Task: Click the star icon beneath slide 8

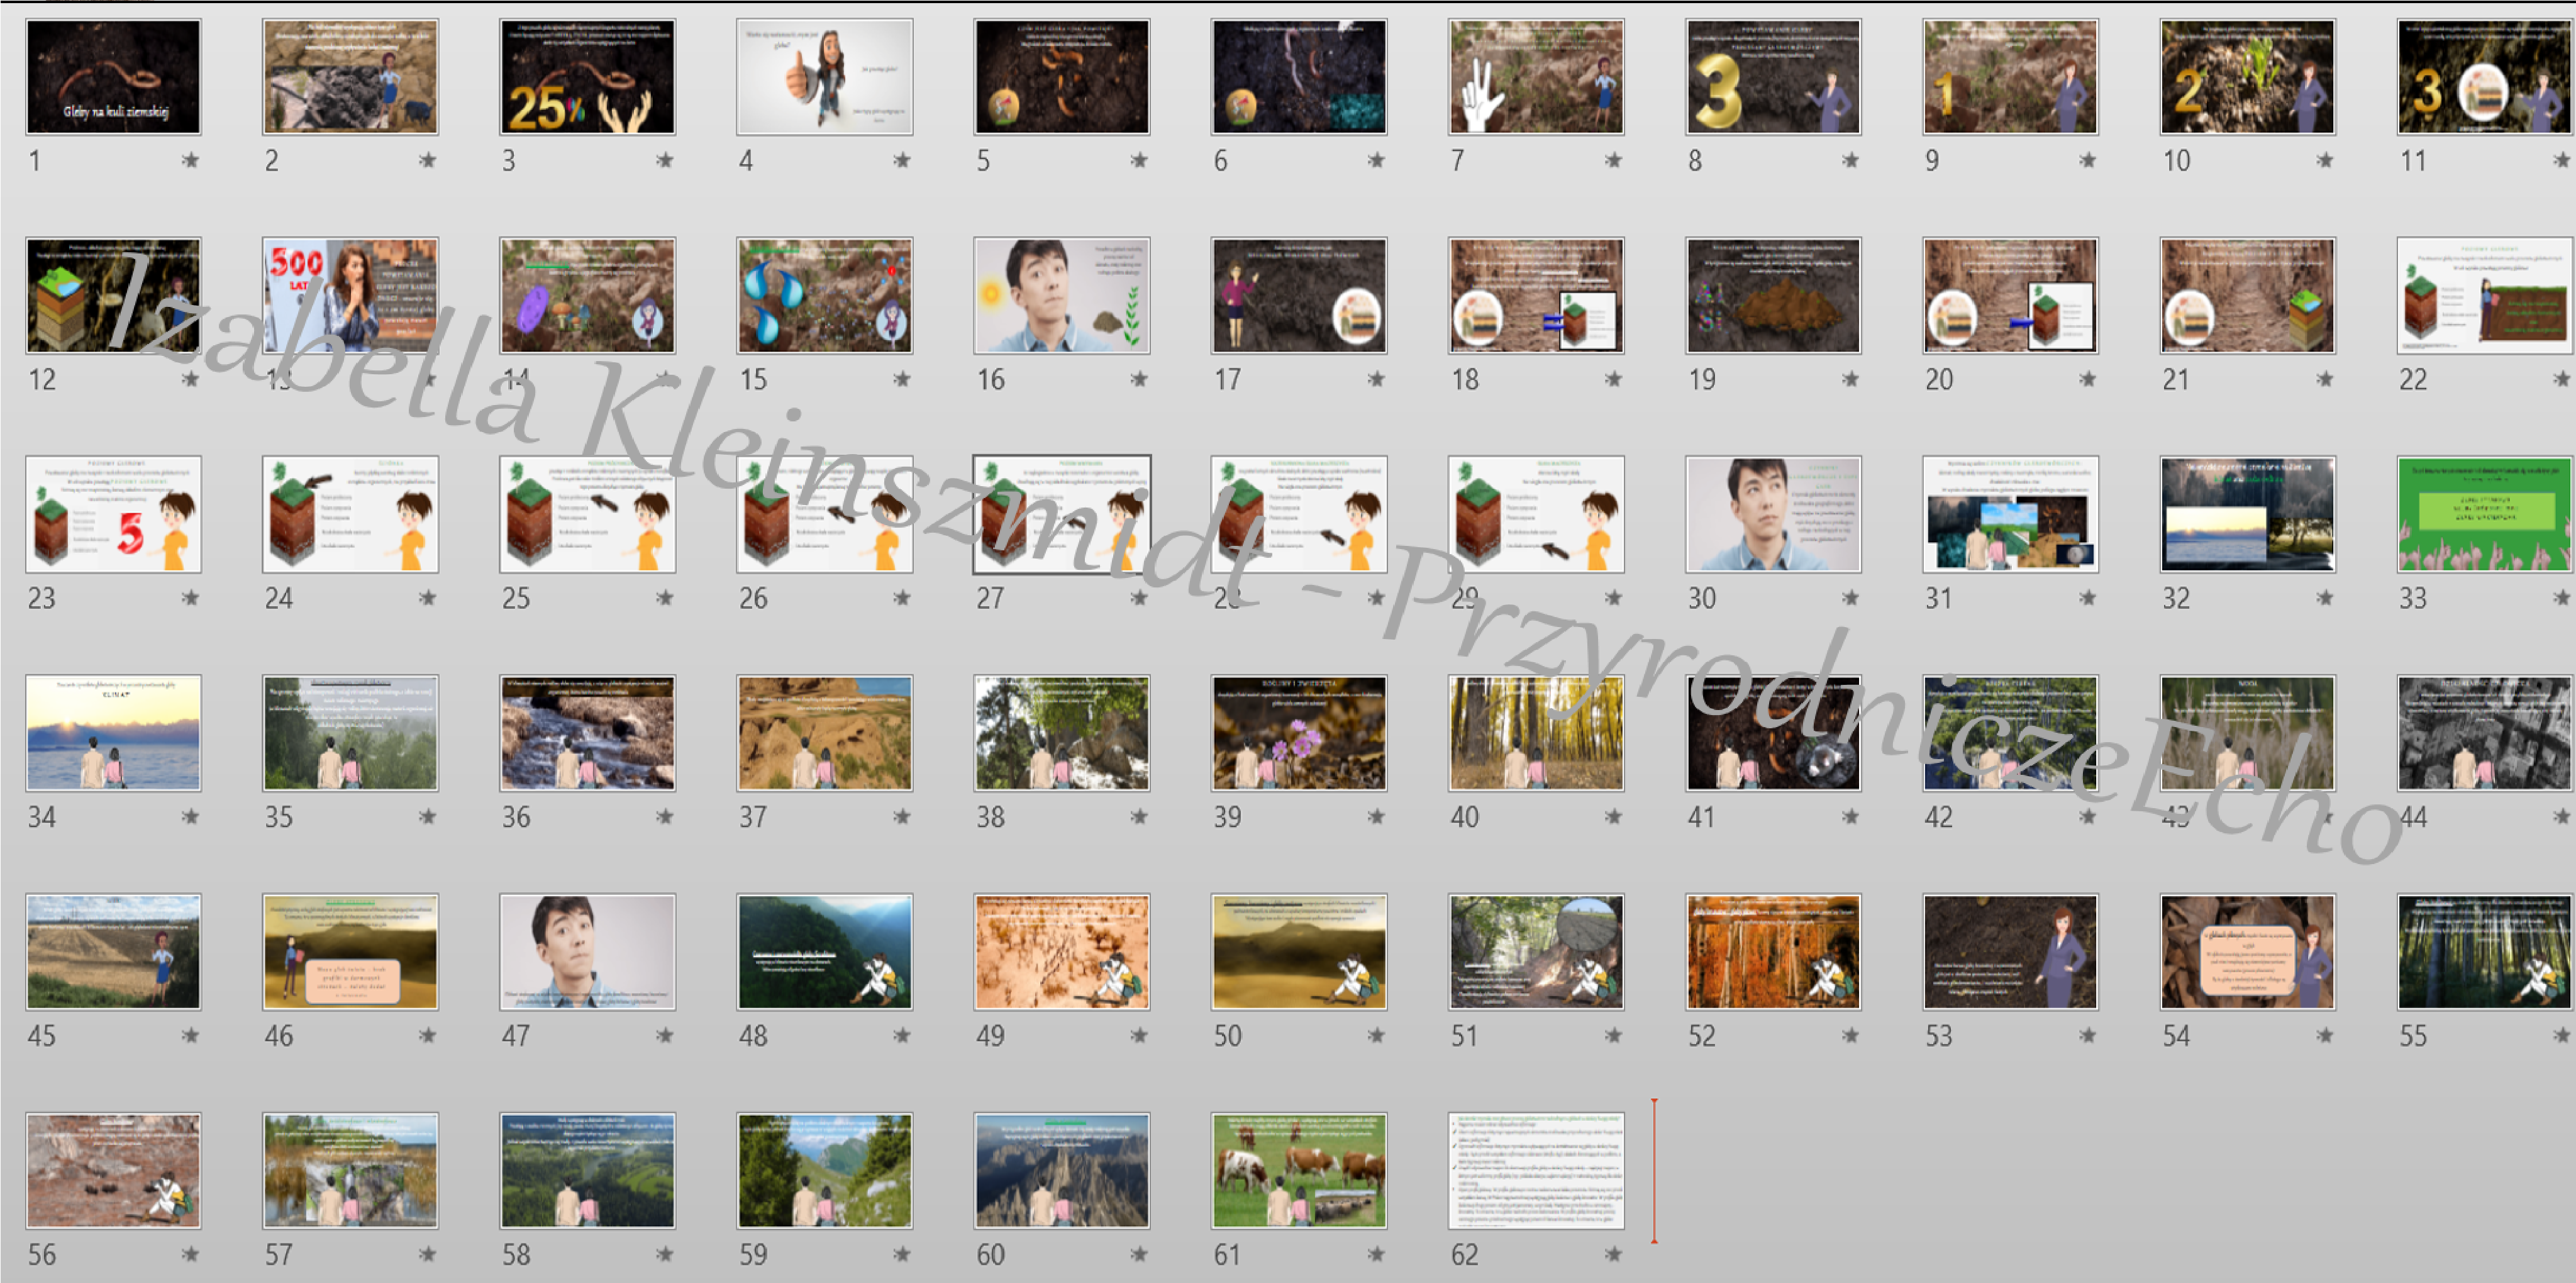Action: coord(1850,160)
